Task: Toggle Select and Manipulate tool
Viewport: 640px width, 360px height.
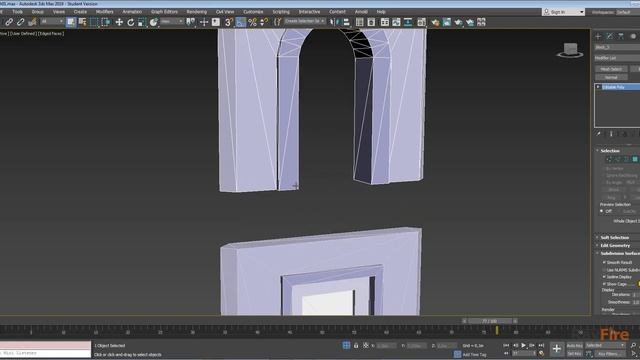Action: pyautogui.click(x=204, y=22)
